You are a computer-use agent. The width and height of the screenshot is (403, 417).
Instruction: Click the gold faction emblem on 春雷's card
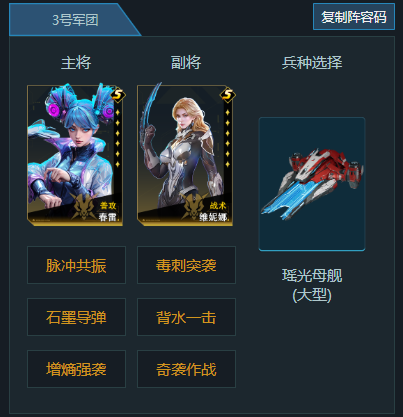click(x=83, y=206)
